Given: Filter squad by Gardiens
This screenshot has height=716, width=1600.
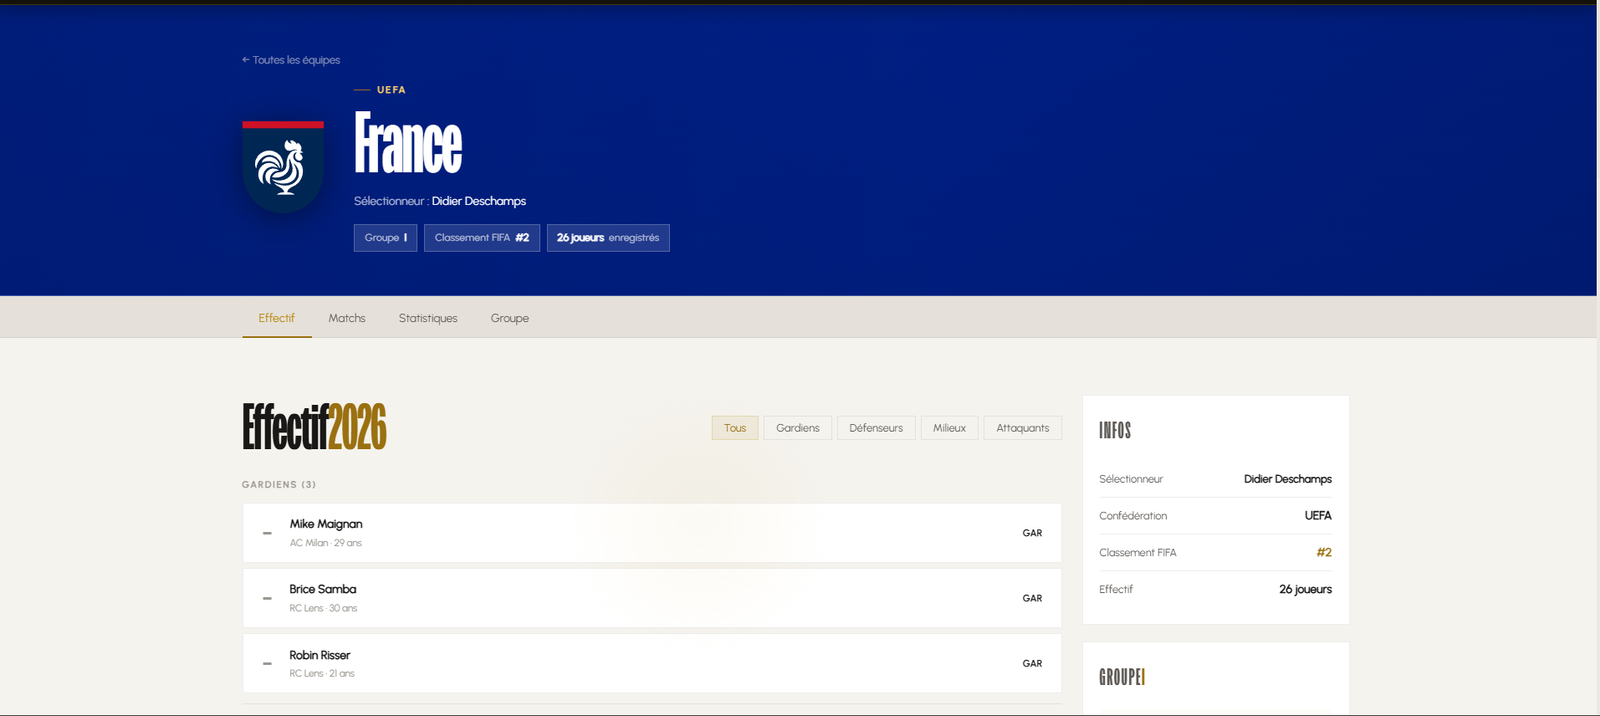Looking at the screenshot, I should (x=798, y=428).
